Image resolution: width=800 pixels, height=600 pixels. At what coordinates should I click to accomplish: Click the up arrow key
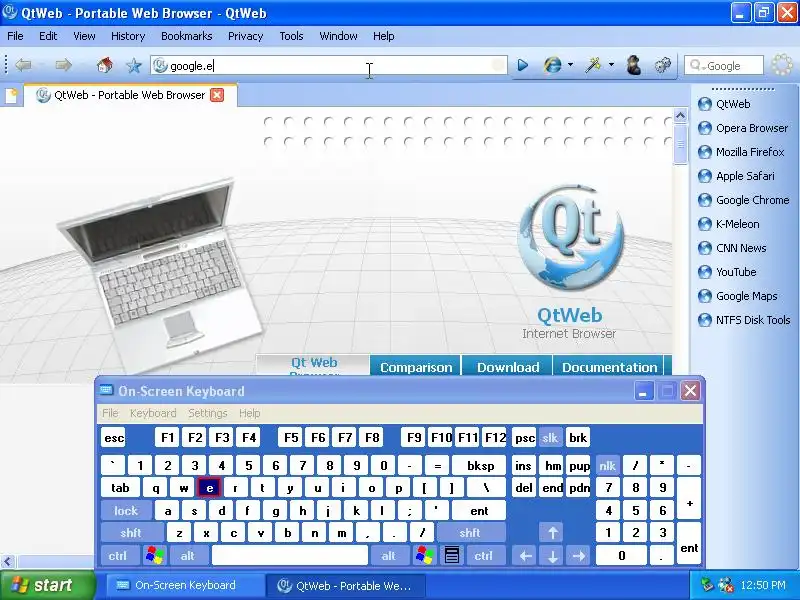[x=553, y=533]
